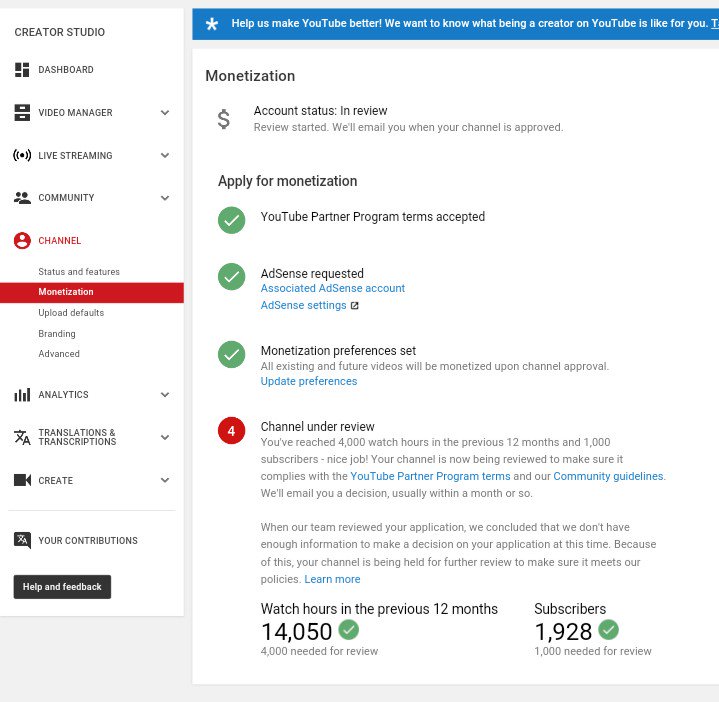
Task: Click the Apply for monetization heading
Action: click(288, 181)
